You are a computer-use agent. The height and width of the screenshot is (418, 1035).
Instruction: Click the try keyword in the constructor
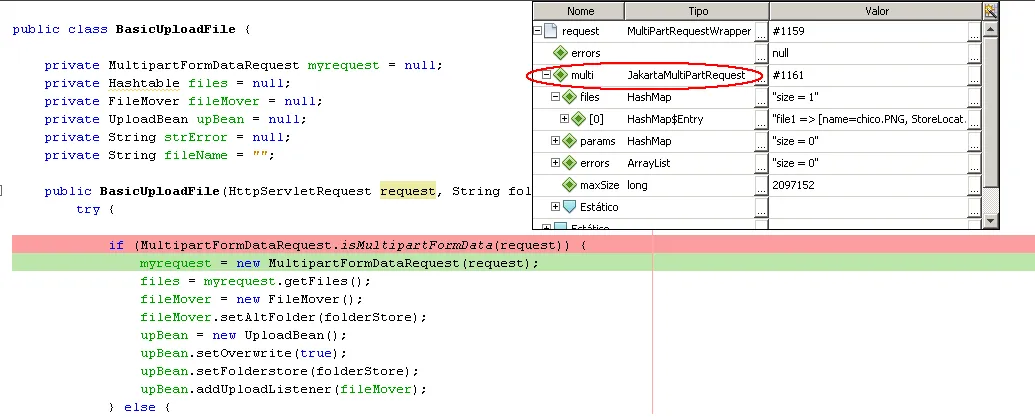[88, 210]
